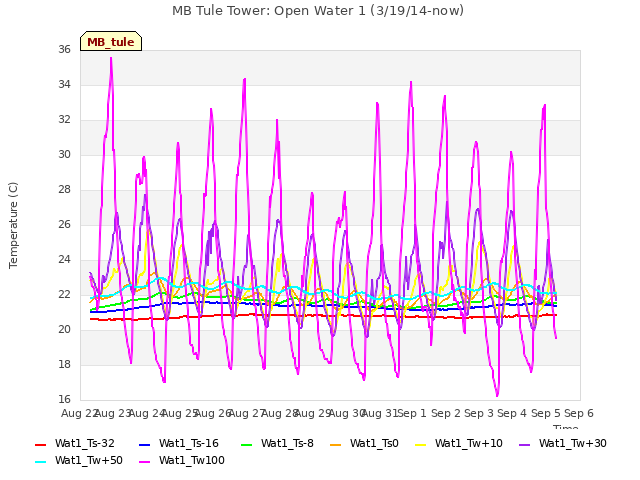Select Wat1_Ts0 legend label
The width and height of the screenshot is (640, 480).
click(374, 443)
